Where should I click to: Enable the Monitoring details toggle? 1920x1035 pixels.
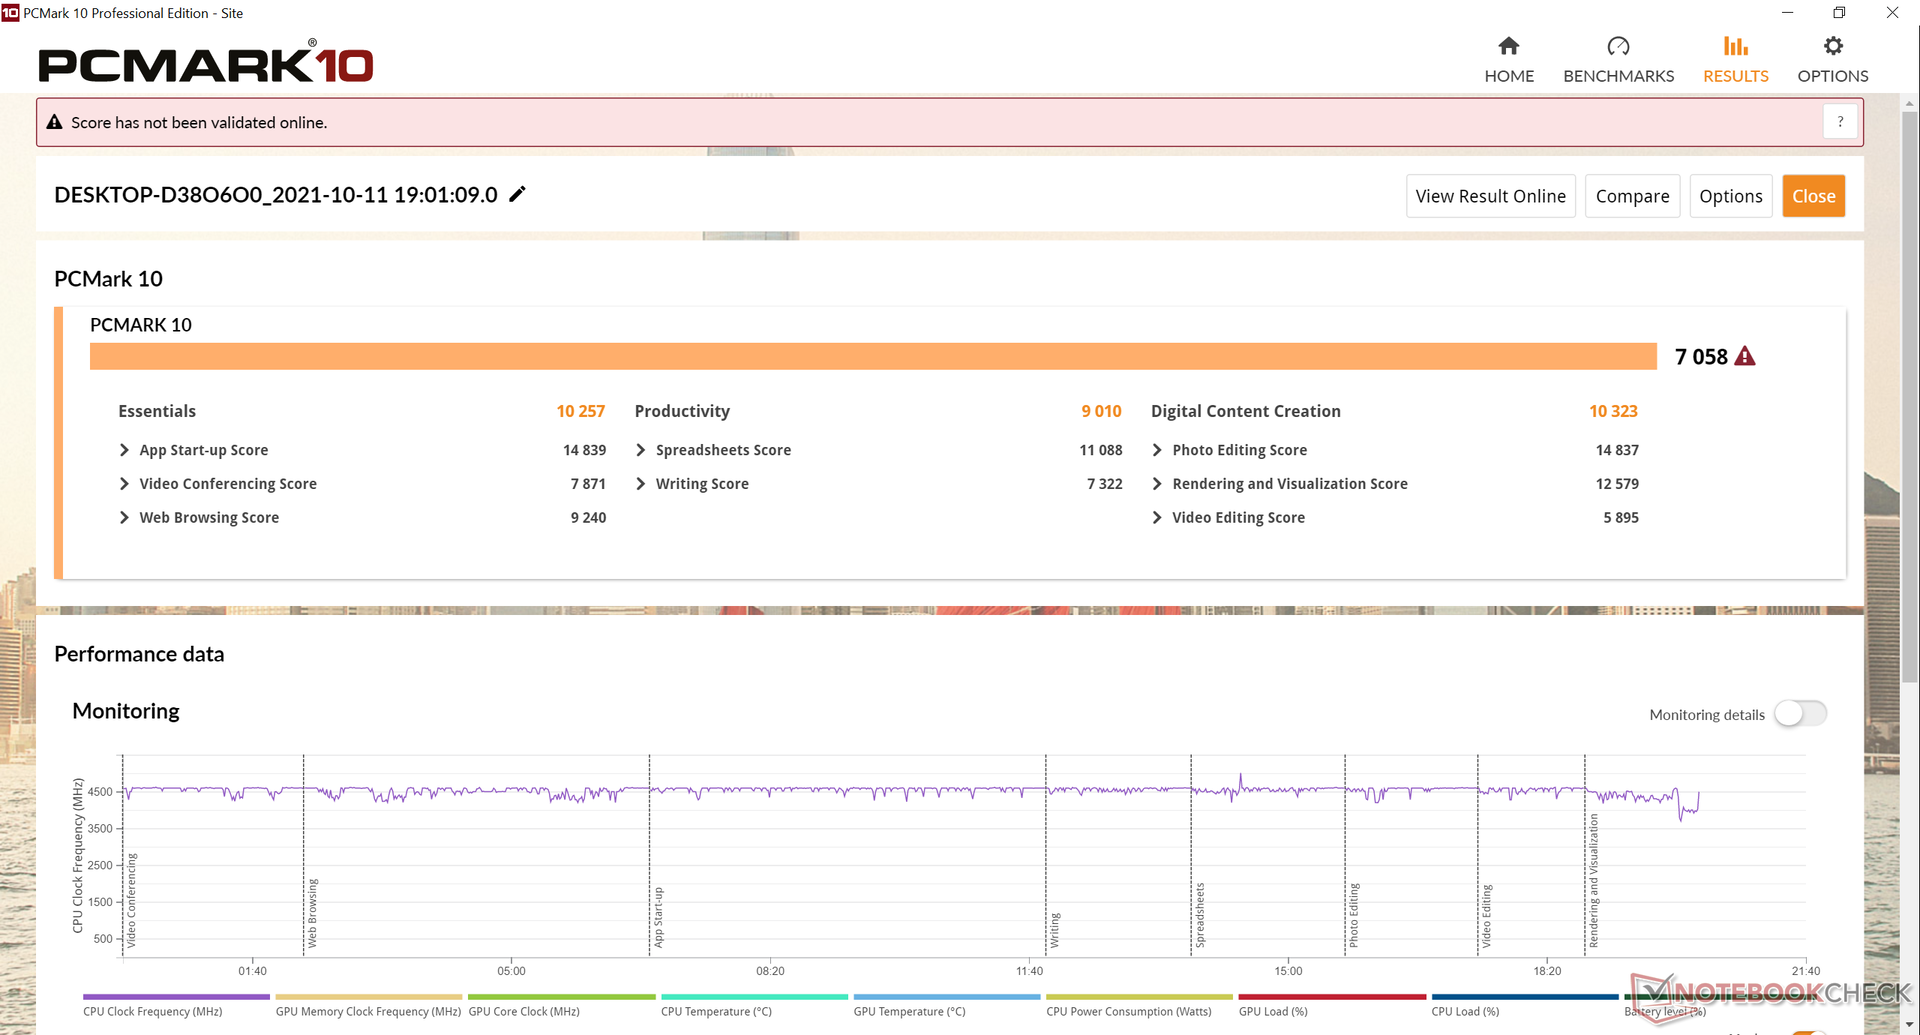1800,714
